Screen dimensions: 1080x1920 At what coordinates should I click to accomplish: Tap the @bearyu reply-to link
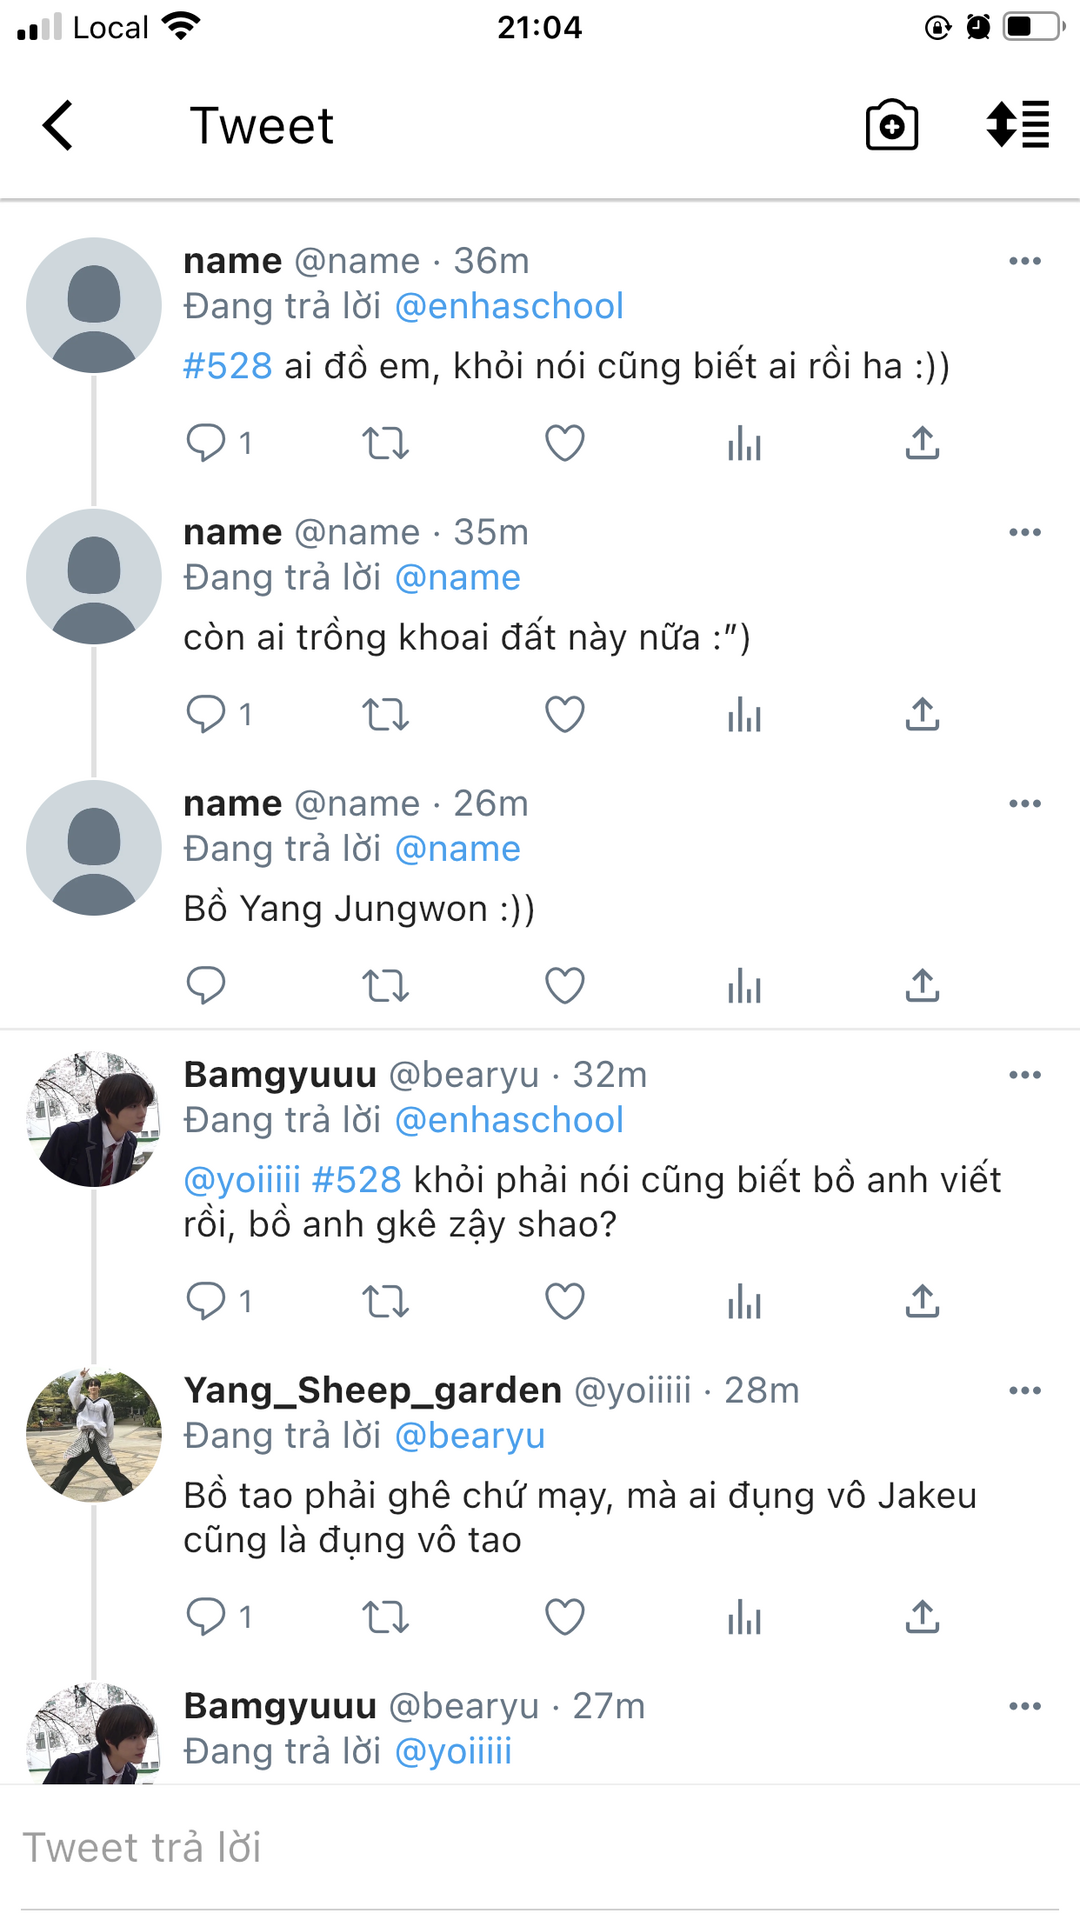[470, 1436]
